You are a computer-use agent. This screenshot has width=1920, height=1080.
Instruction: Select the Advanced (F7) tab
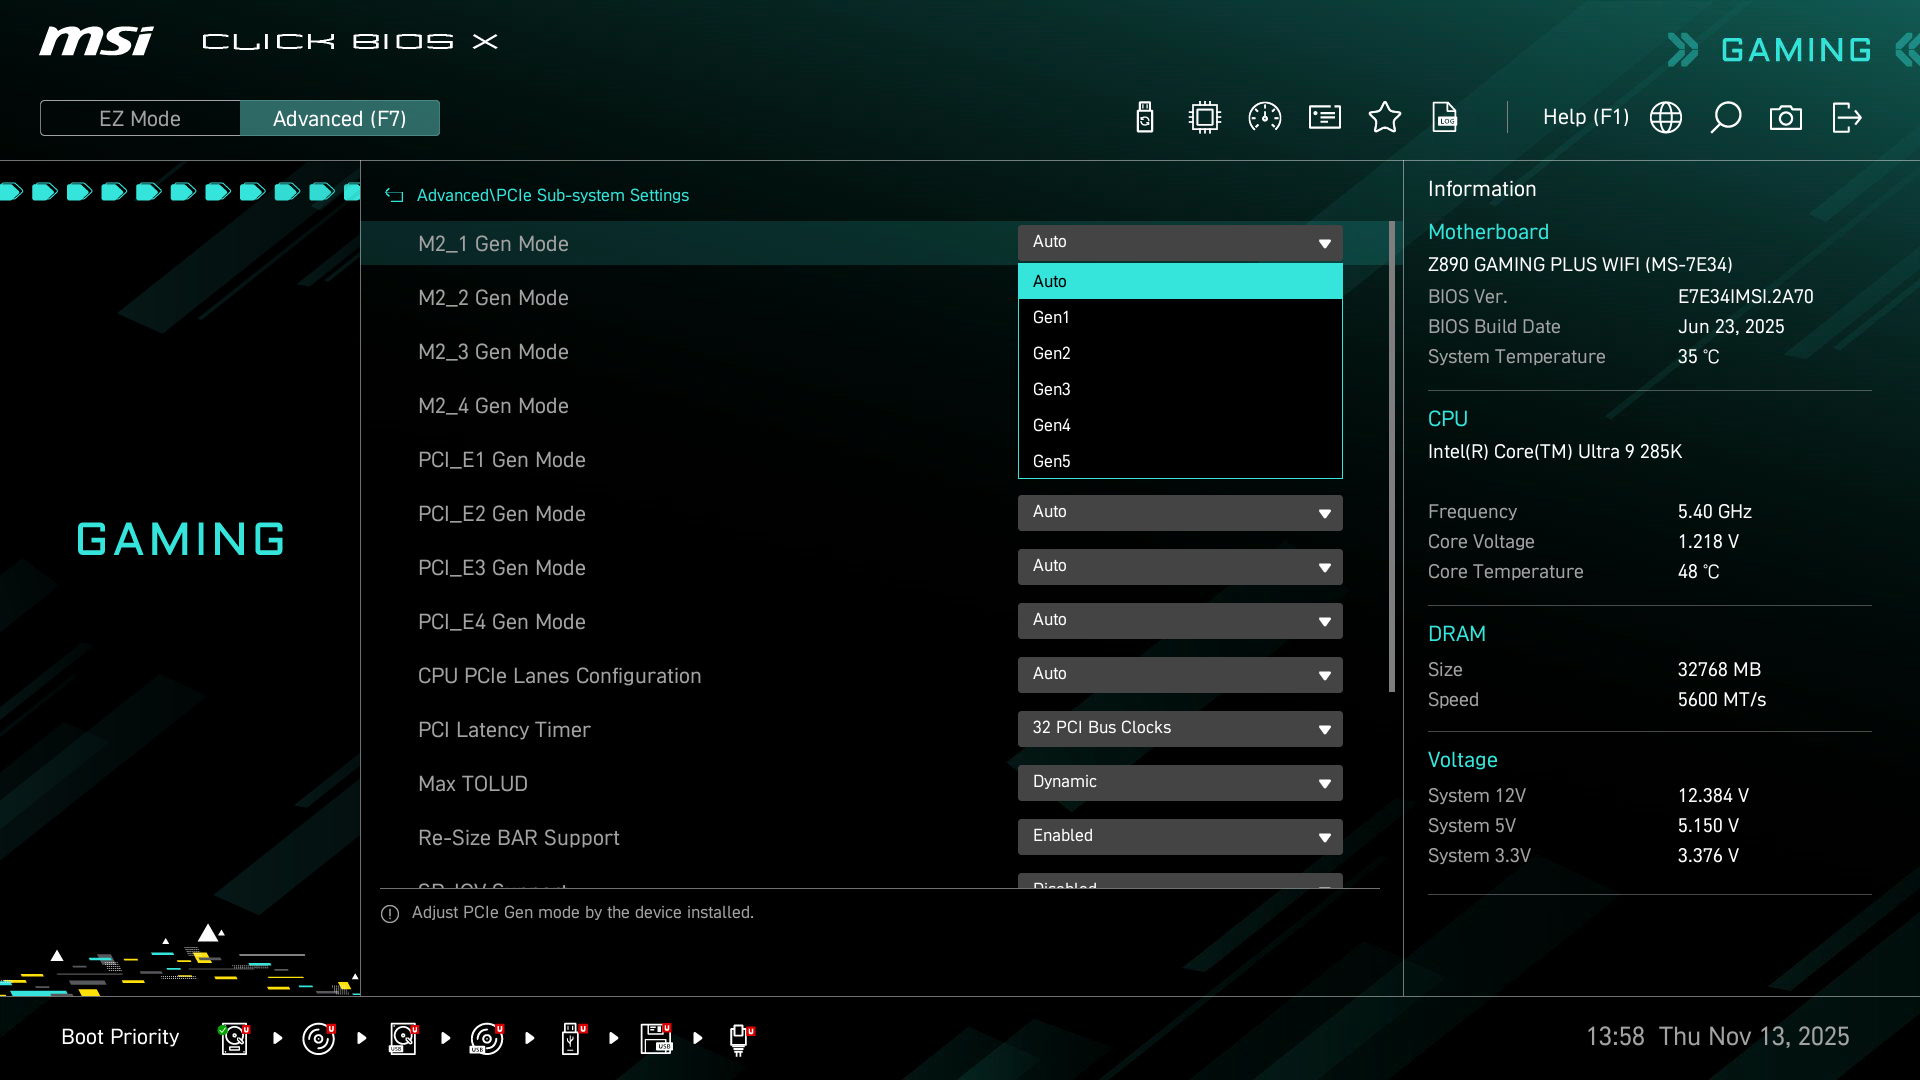click(340, 118)
